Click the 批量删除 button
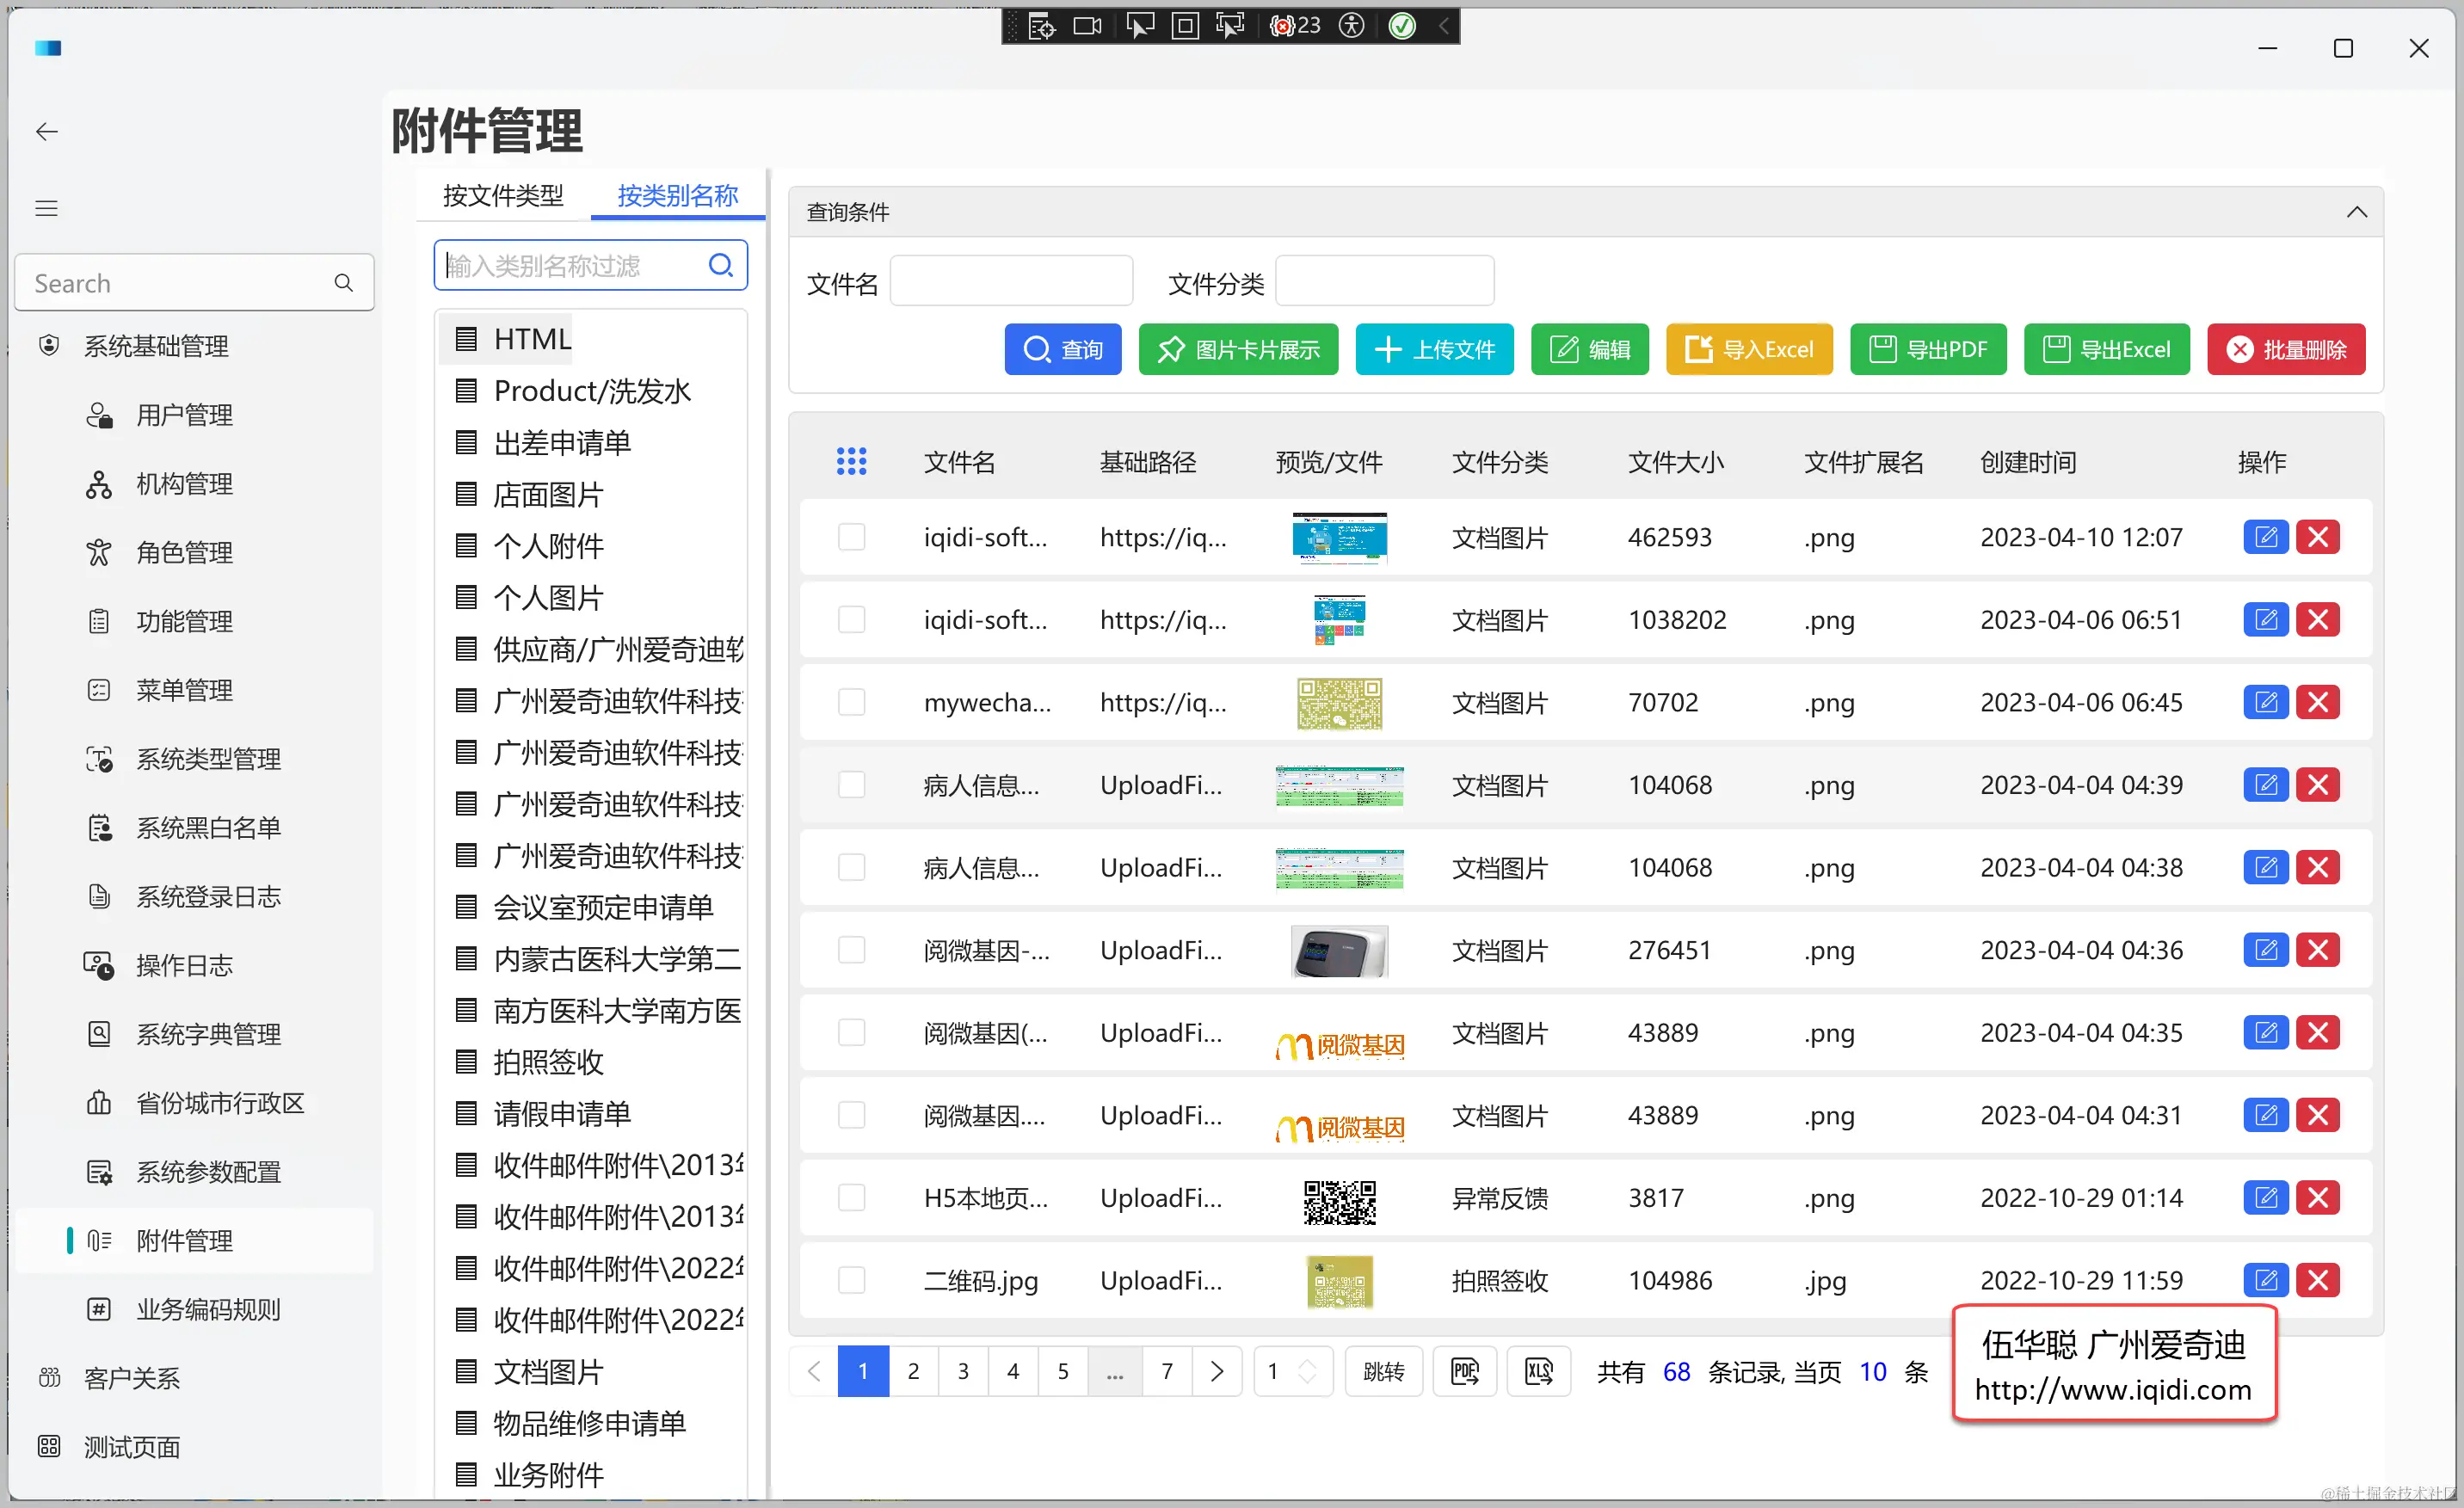The image size is (2464, 1508). [x=2285, y=349]
